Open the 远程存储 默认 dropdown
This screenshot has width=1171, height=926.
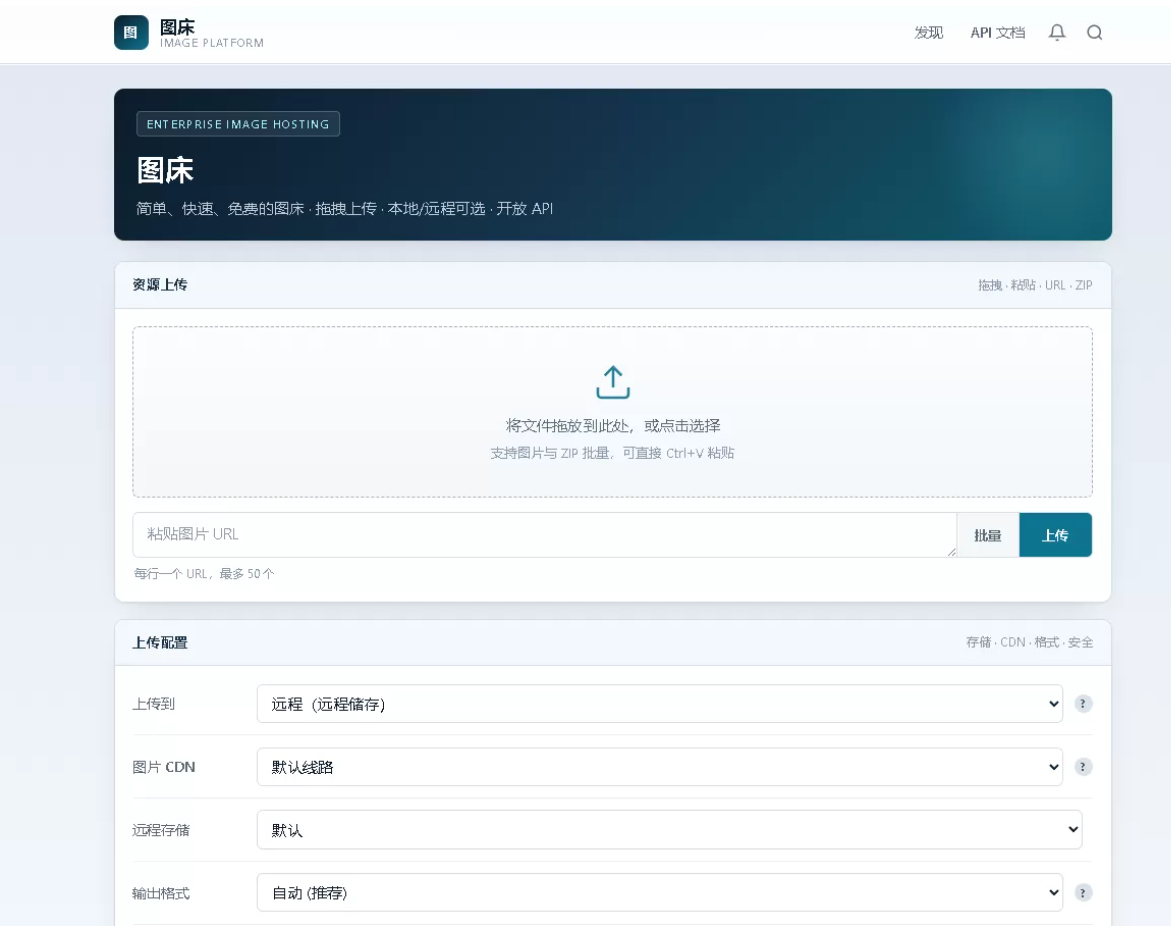(669, 830)
